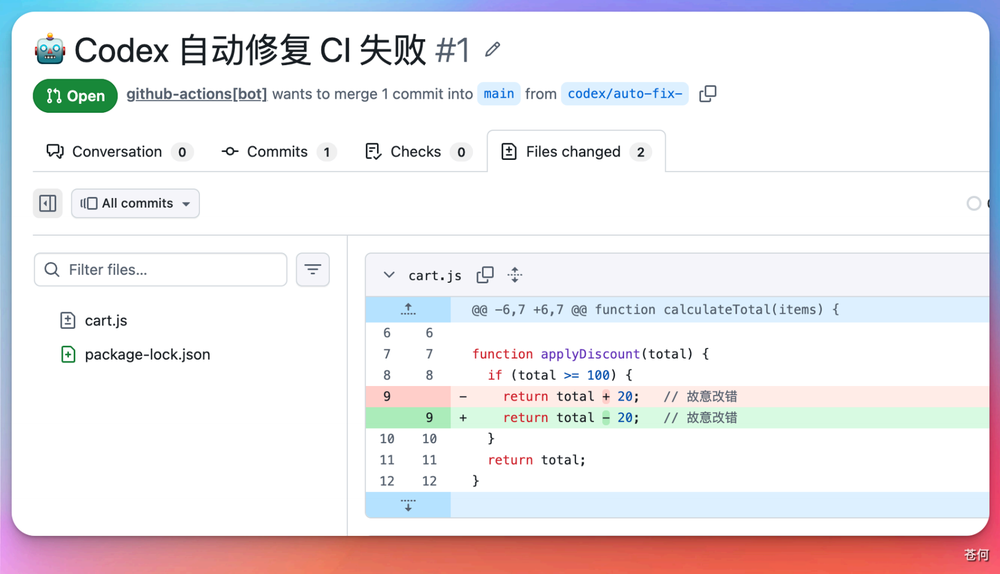
Task: Click the pencil icon to edit PR title
Action: tap(492, 49)
